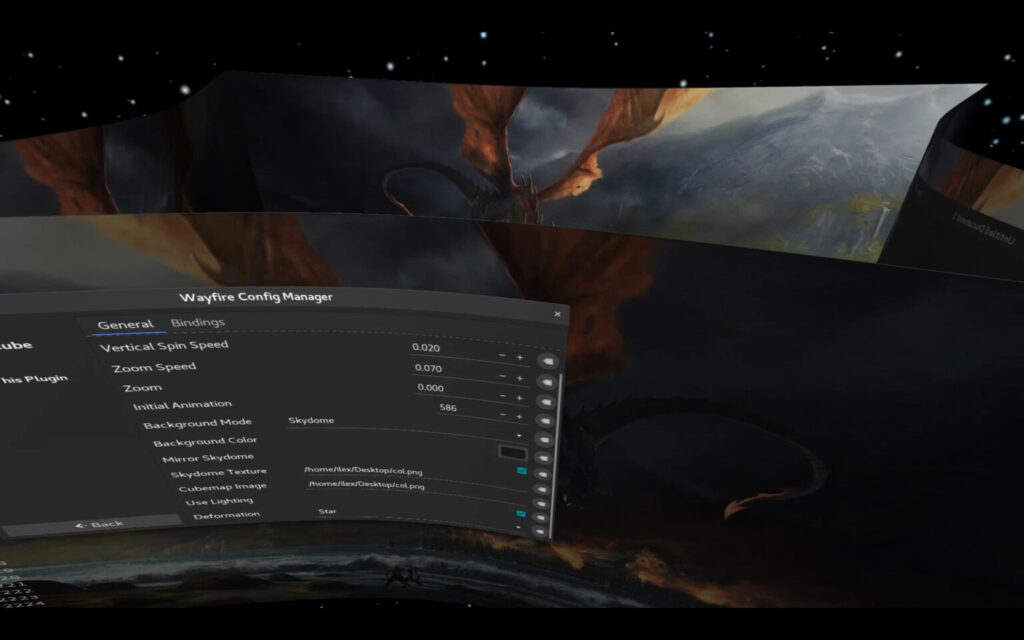Reset Zoom Speed using its reset icon
This screenshot has width=1024, height=640.
pyautogui.click(x=545, y=381)
